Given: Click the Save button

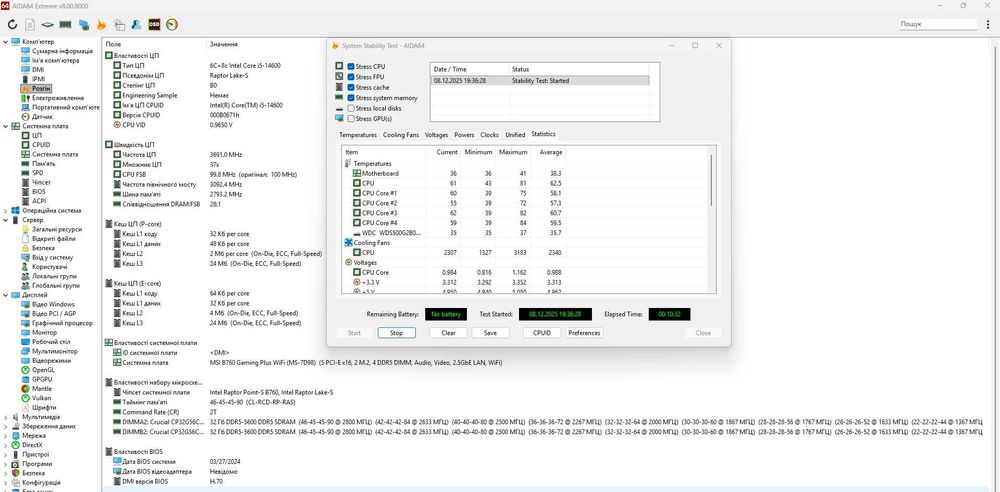Looking at the screenshot, I should click(490, 333).
